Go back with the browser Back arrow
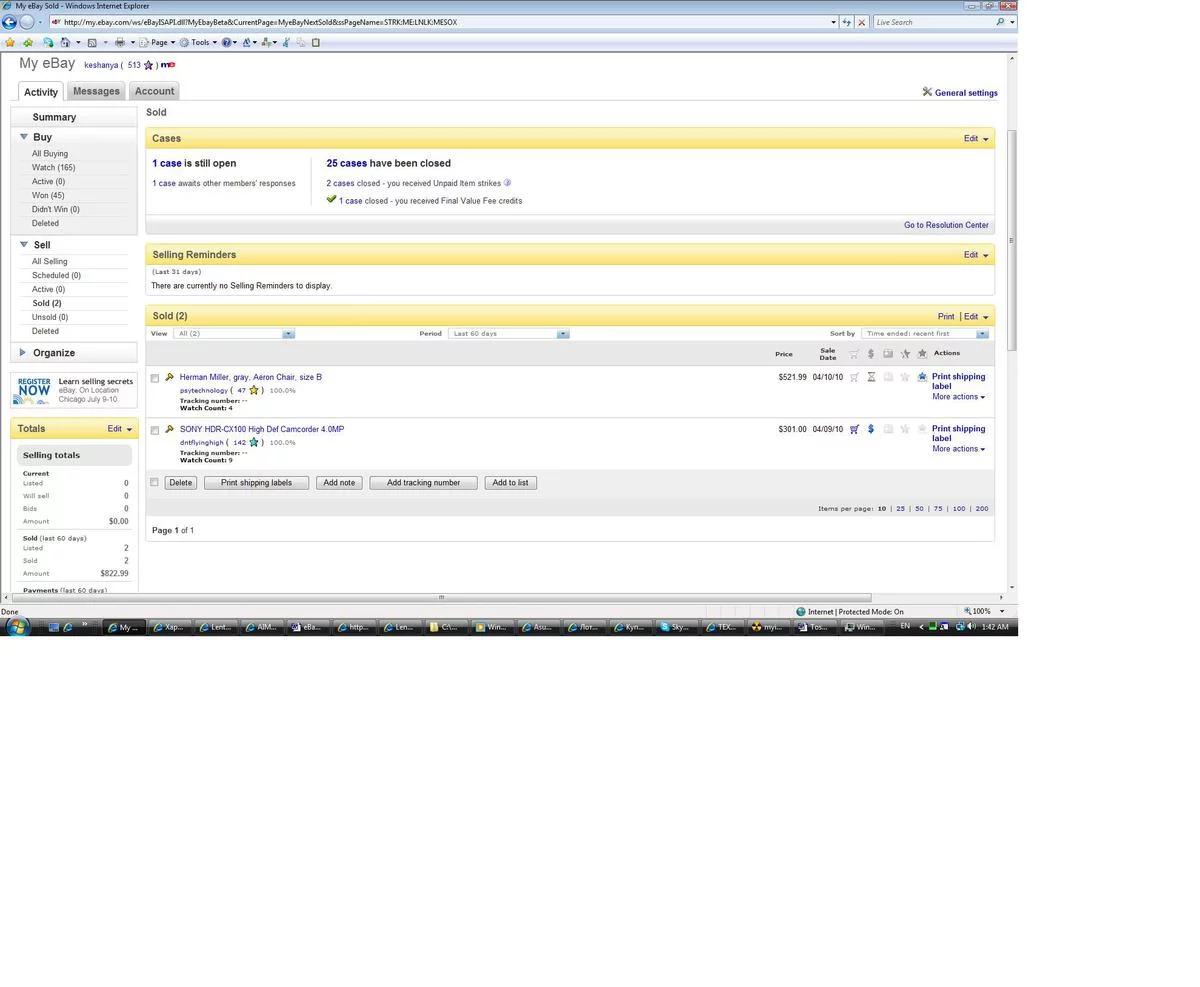The image size is (1200, 987). pyautogui.click(x=9, y=22)
